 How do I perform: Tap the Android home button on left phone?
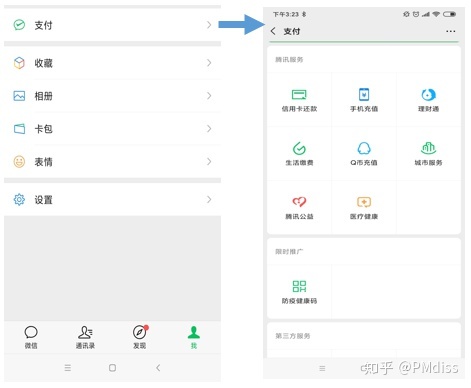pyautogui.click(x=113, y=368)
